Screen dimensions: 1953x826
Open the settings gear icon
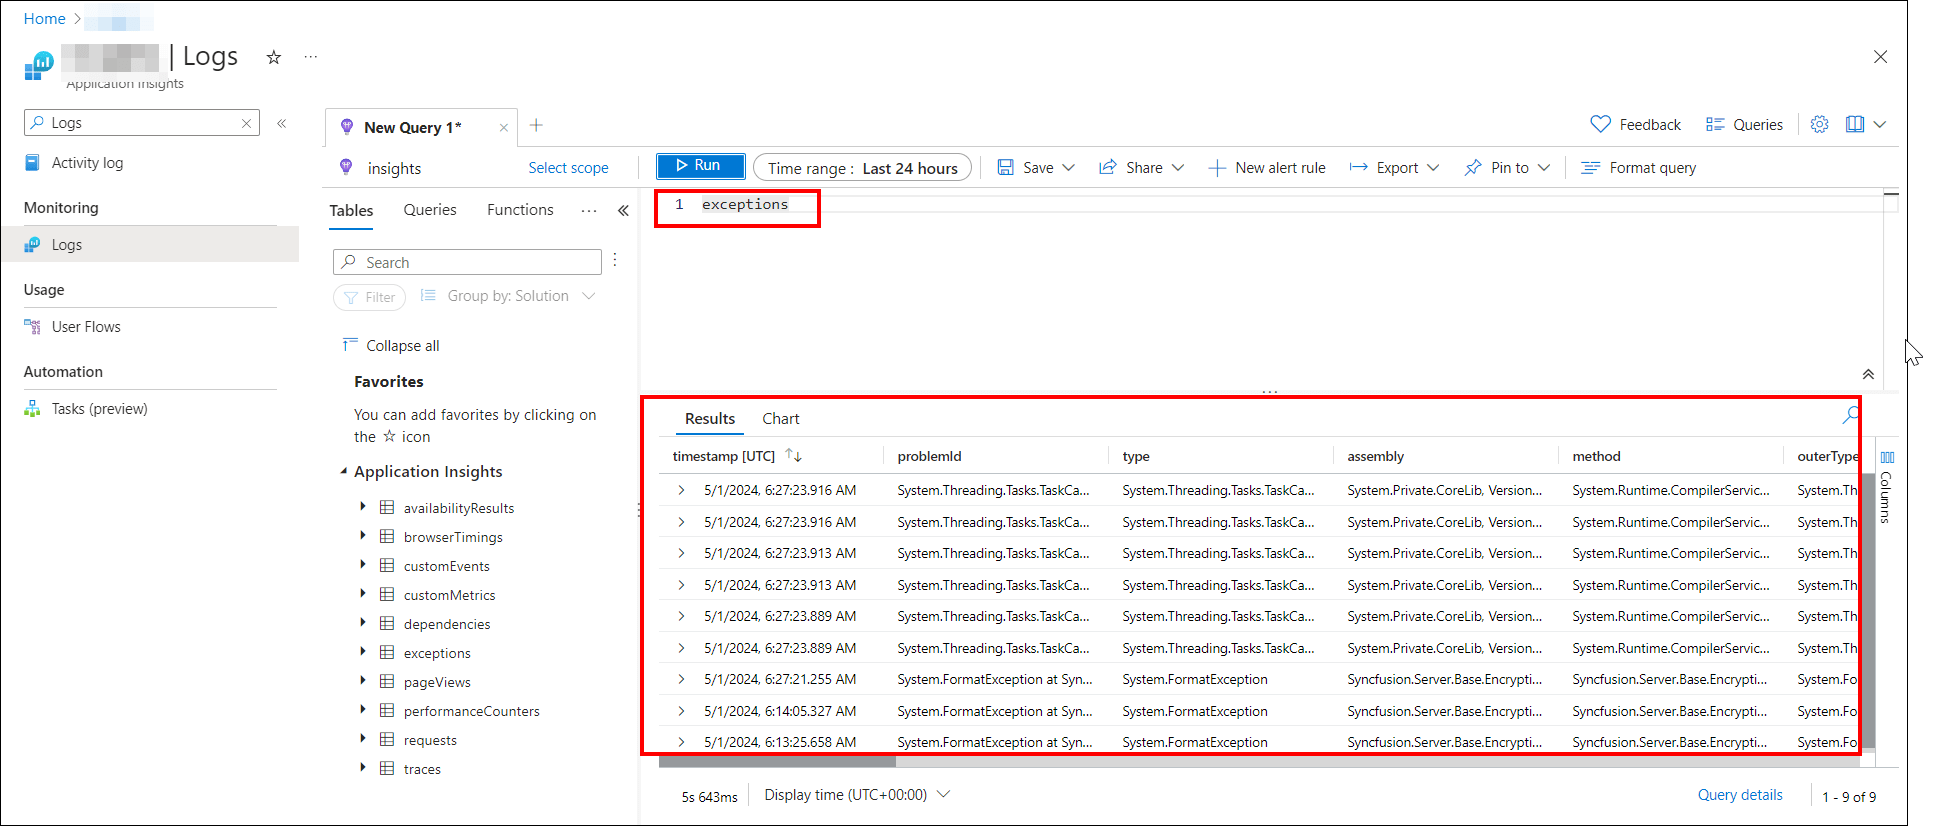[x=1820, y=124]
